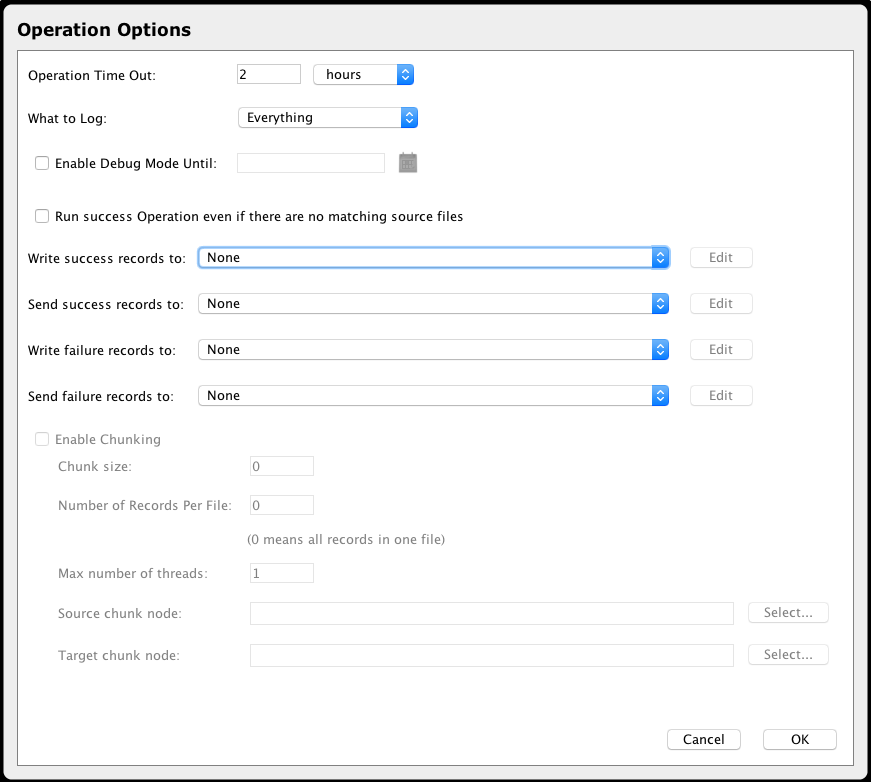Open Write success records to dropdown
Screen dimensions: 871x782
pos(433,258)
